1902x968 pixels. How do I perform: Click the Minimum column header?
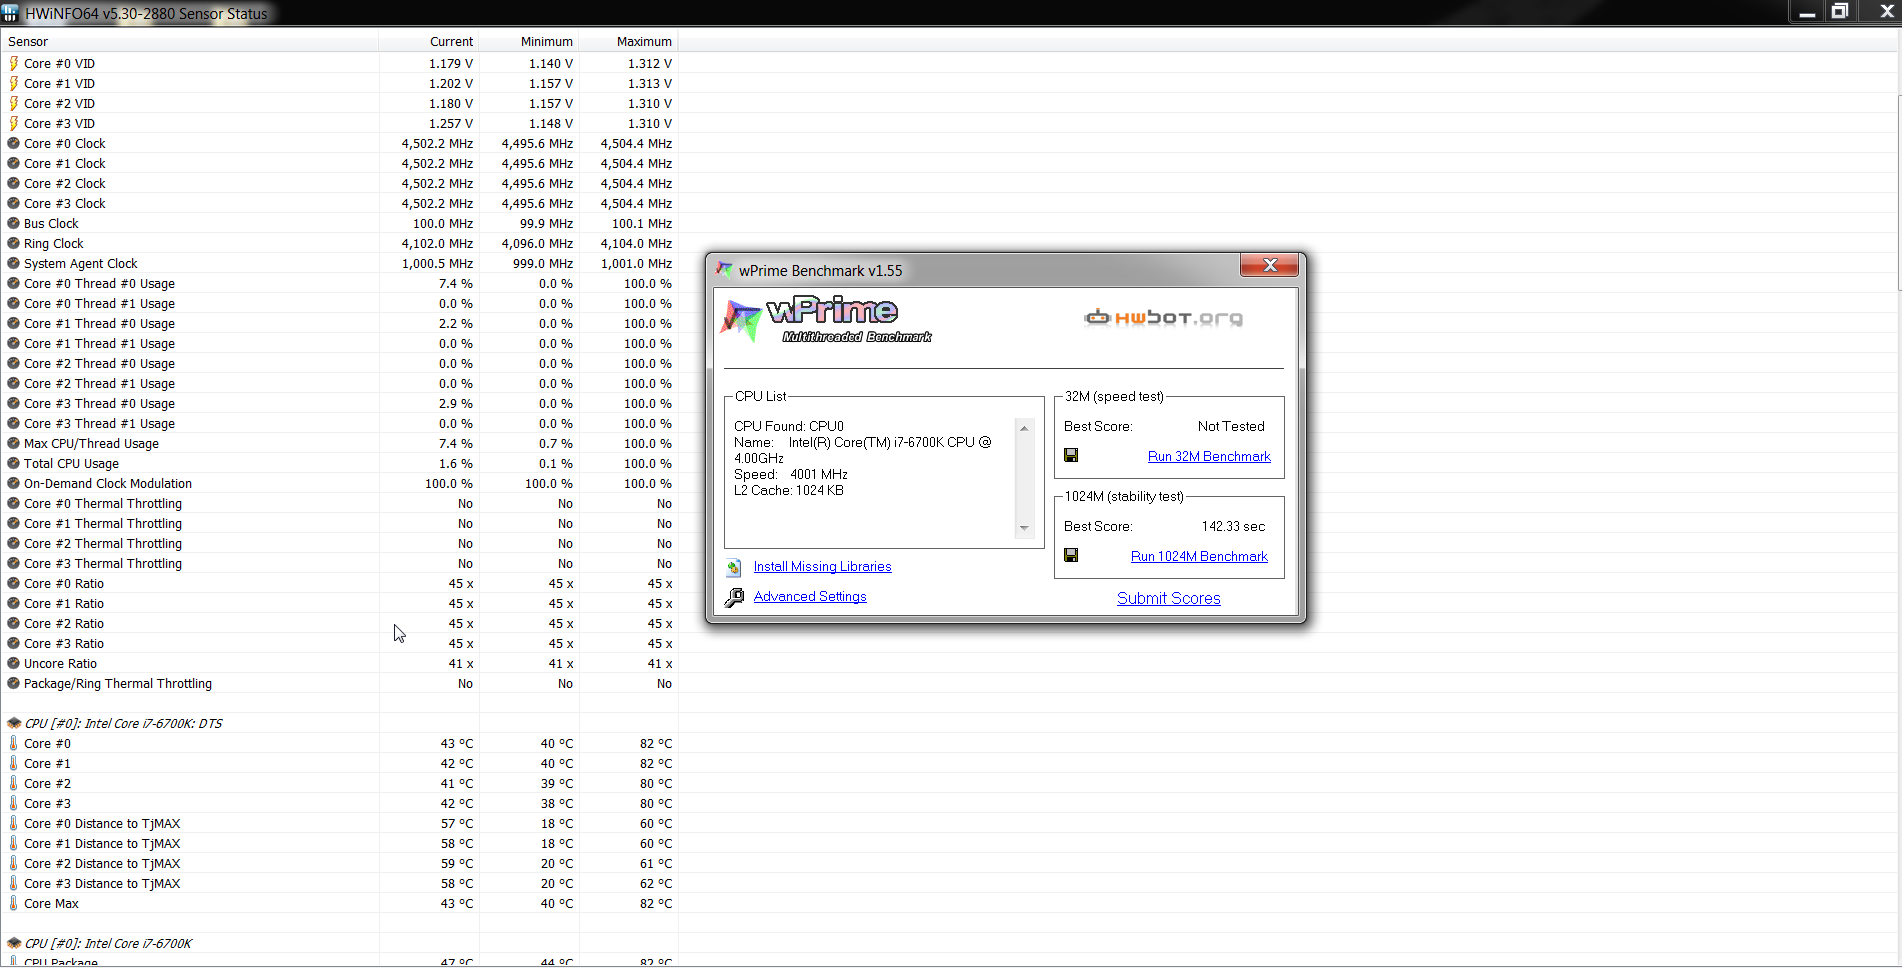[529, 41]
